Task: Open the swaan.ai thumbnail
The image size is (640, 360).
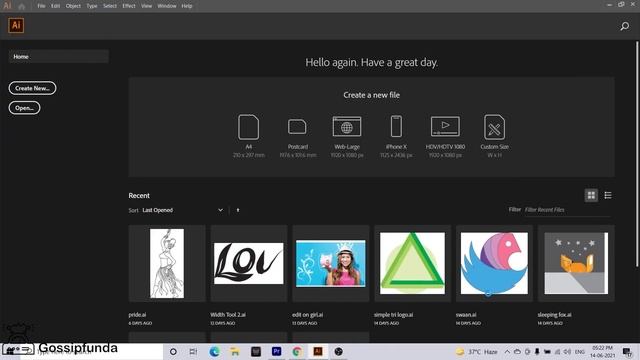Action: coord(494,263)
